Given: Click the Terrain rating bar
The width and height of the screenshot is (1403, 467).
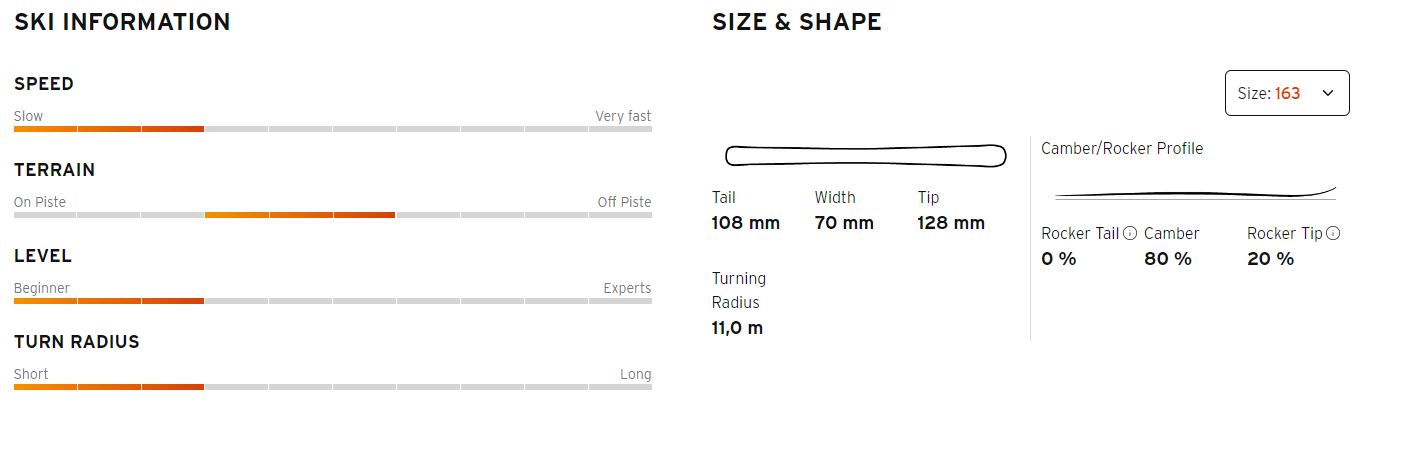Looking at the screenshot, I should click(333, 215).
